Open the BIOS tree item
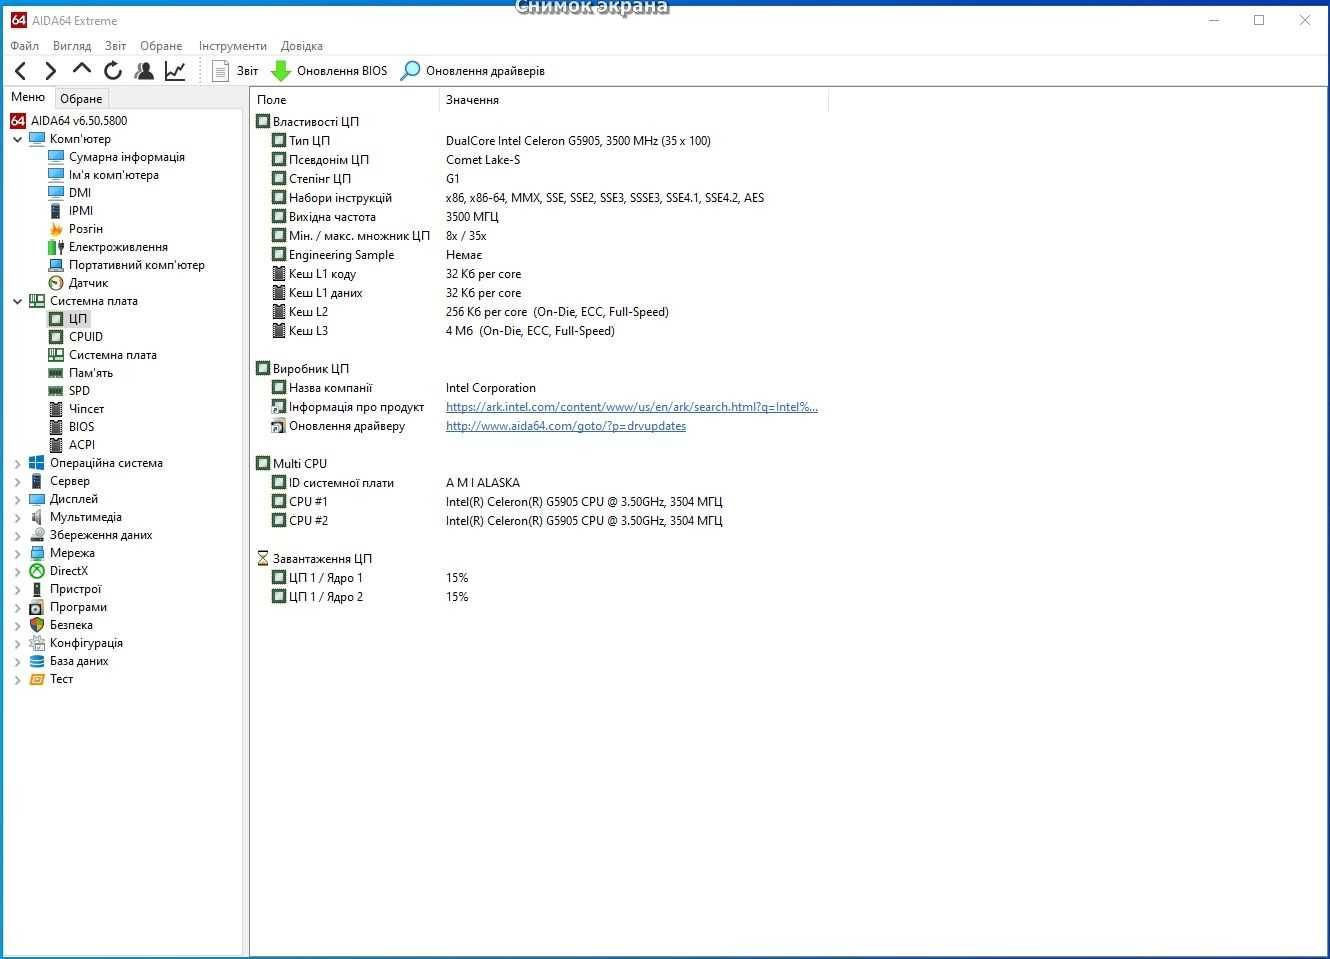The width and height of the screenshot is (1330, 959). (82, 427)
